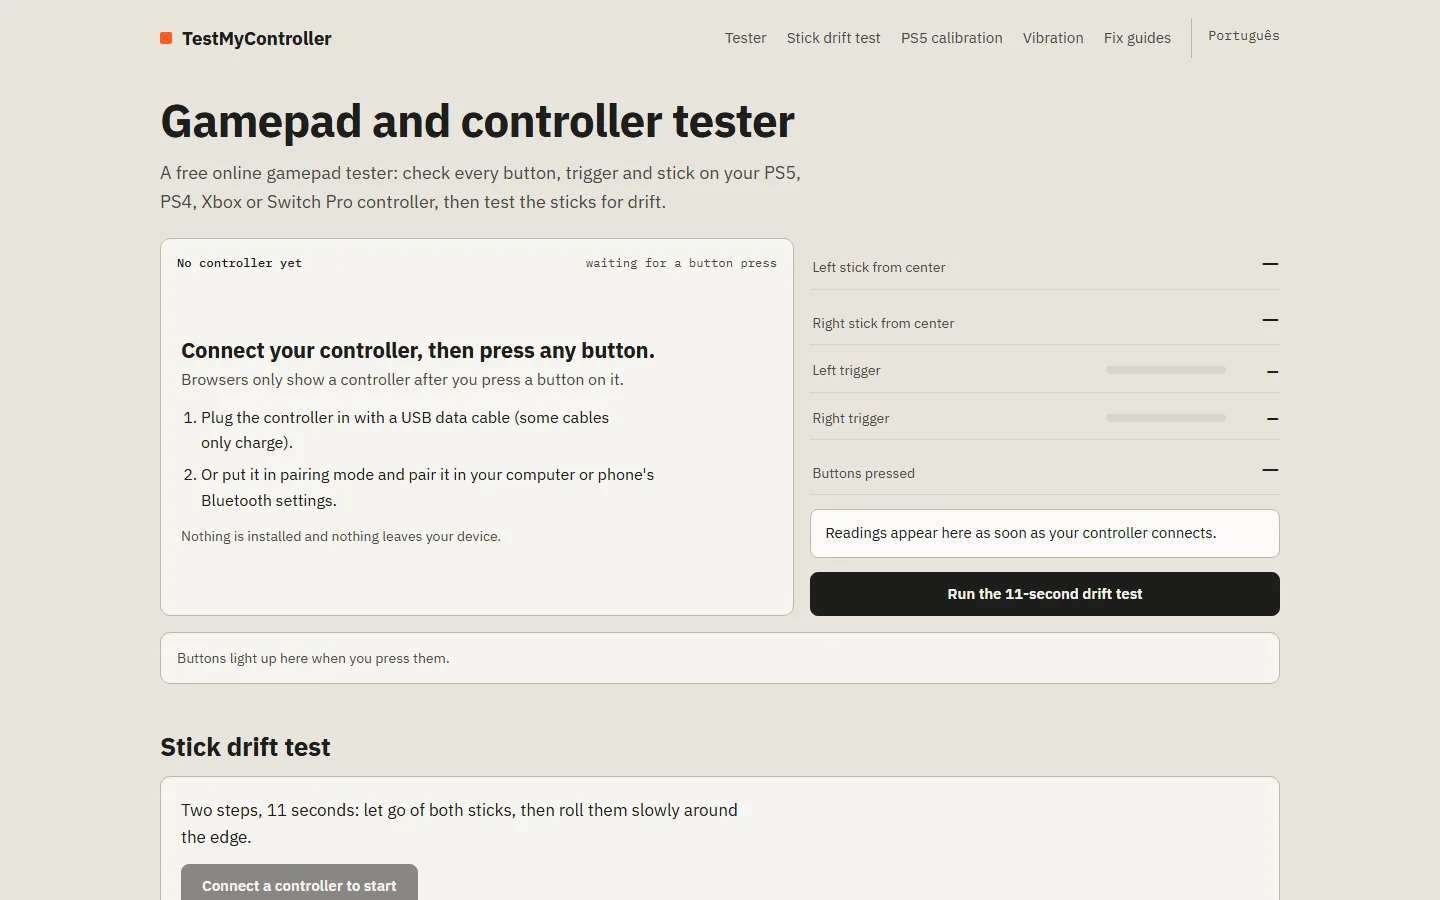Click the 'Readings appear here' message box
The height and width of the screenshot is (900, 1440).
point(1045,534)
